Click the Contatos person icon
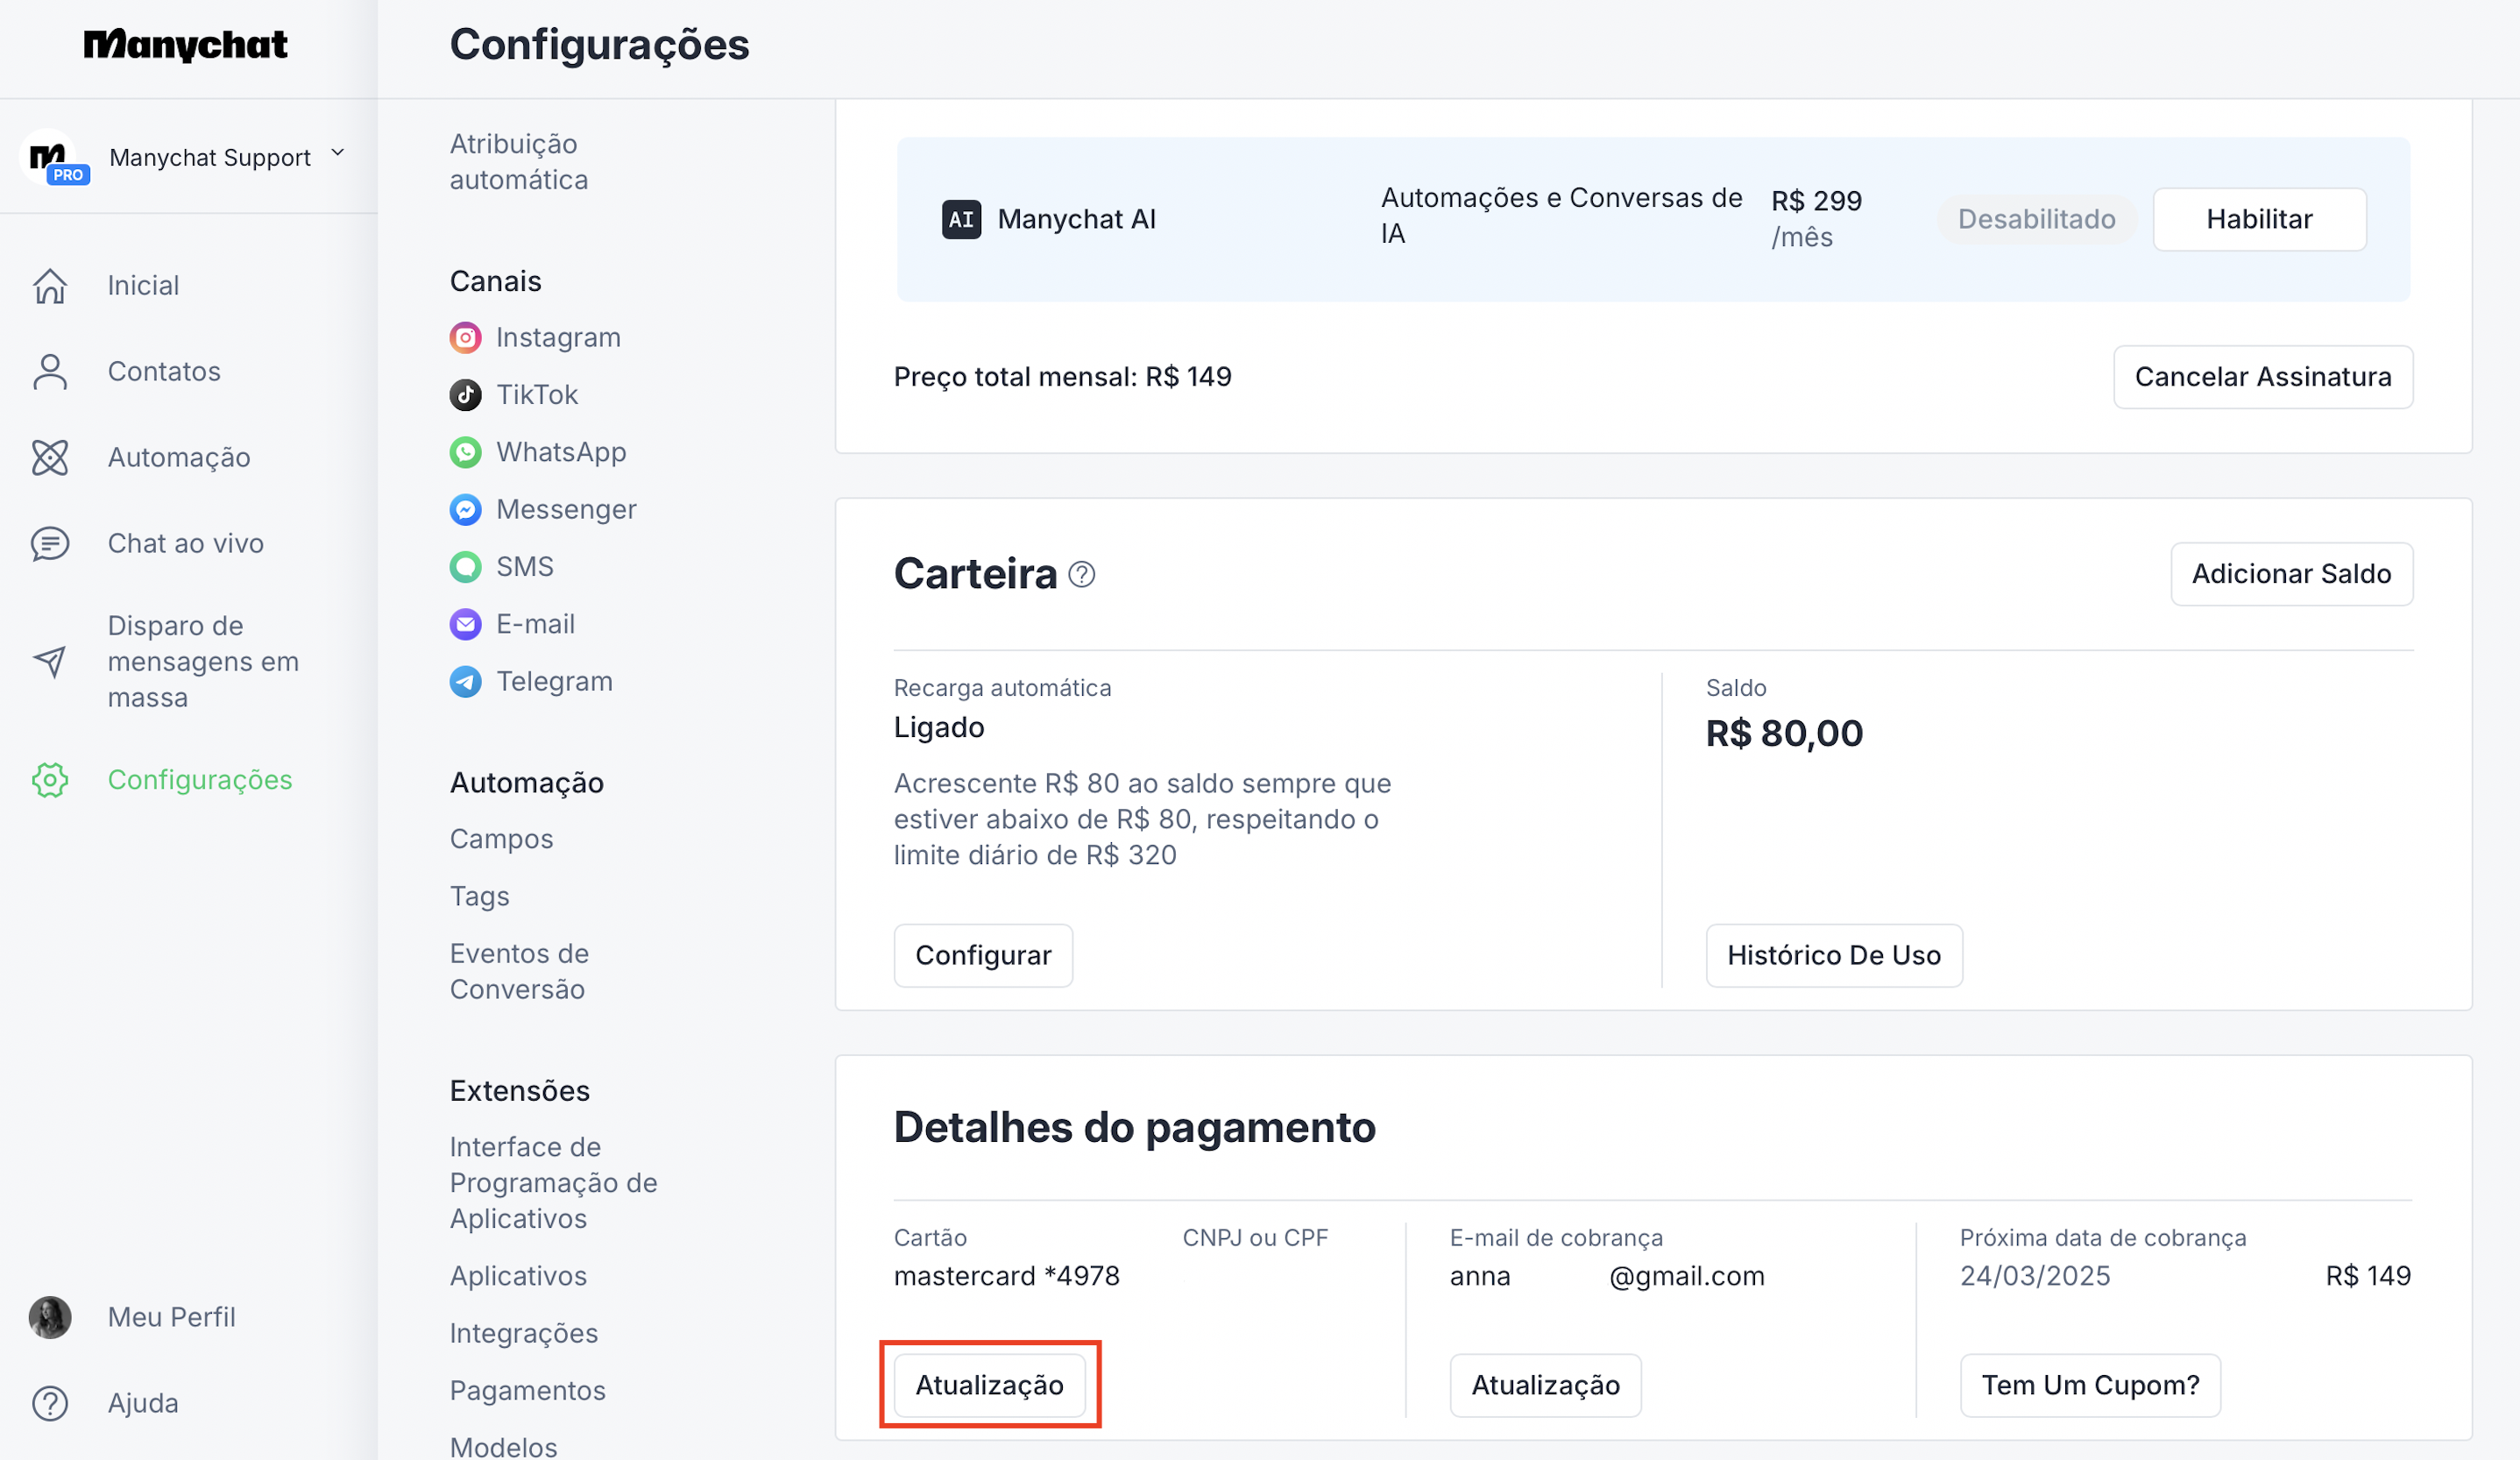This screenshot has width=2520, height=1460. tap(50, 372)
